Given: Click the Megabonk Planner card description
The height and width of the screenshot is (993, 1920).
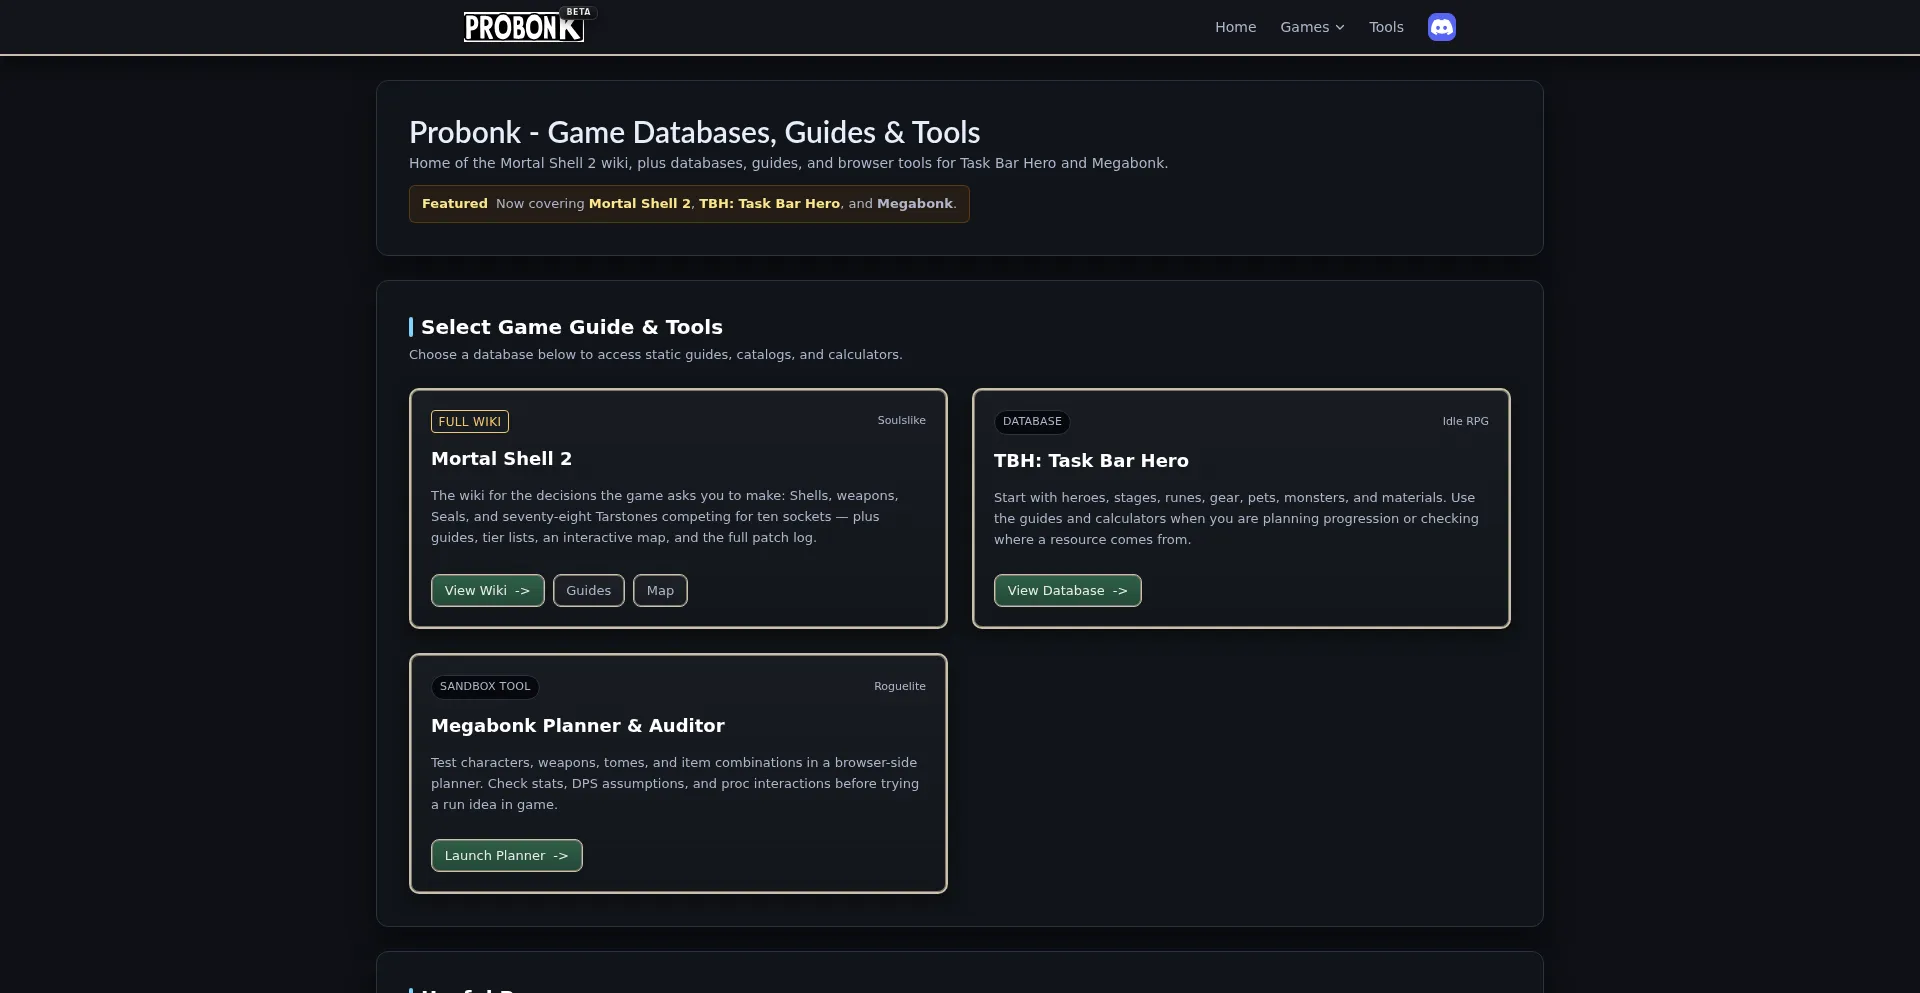Looking at the screenshot, I should tap(675, 783).
